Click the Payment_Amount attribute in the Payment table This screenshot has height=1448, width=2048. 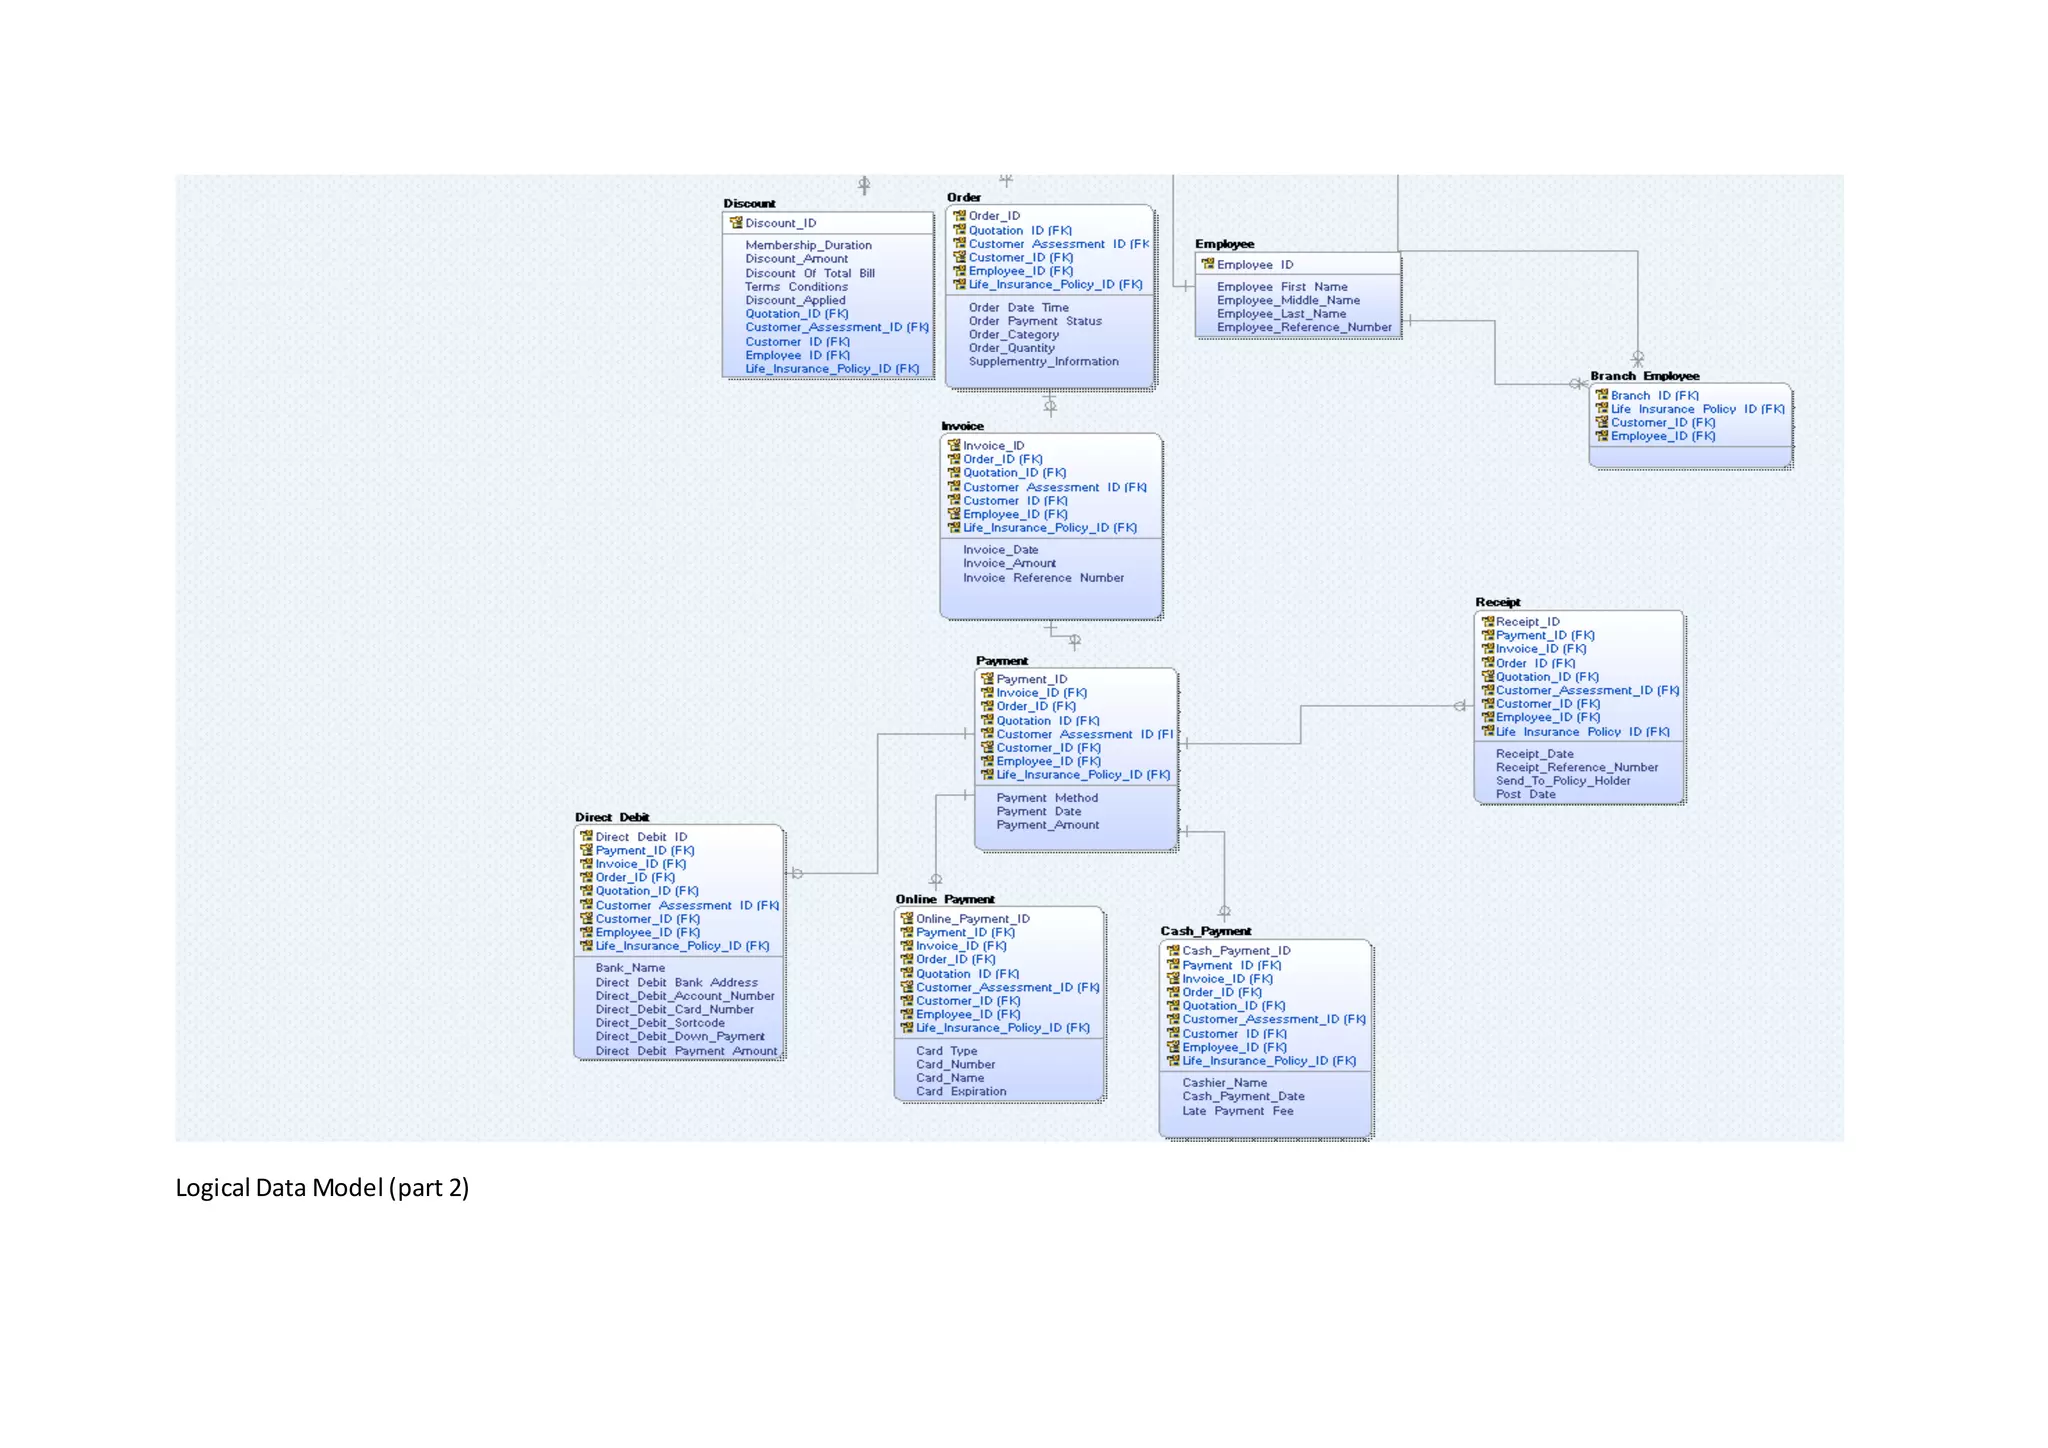tap(1047, 825)
